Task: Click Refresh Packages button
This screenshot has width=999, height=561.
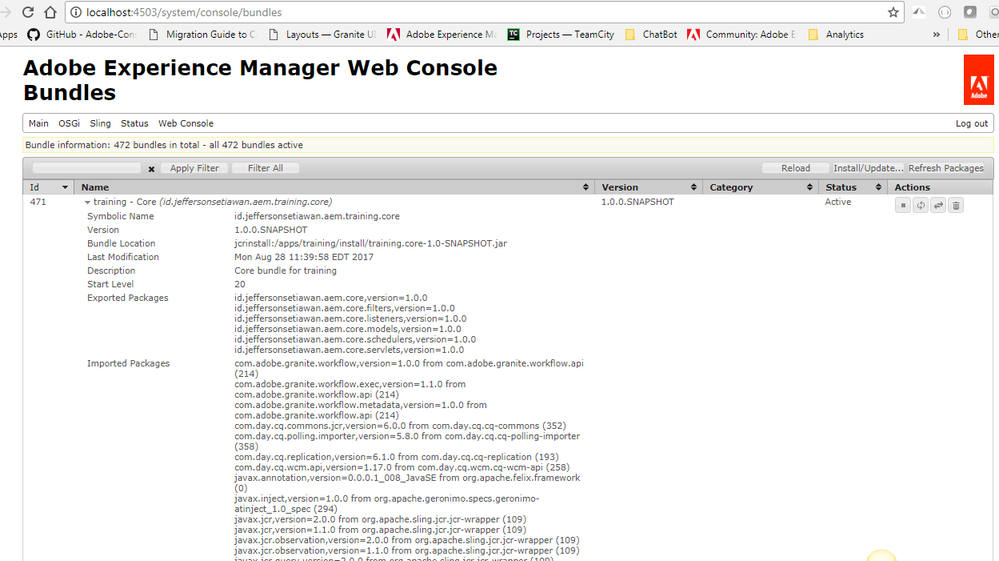Action: click(946, 168)
